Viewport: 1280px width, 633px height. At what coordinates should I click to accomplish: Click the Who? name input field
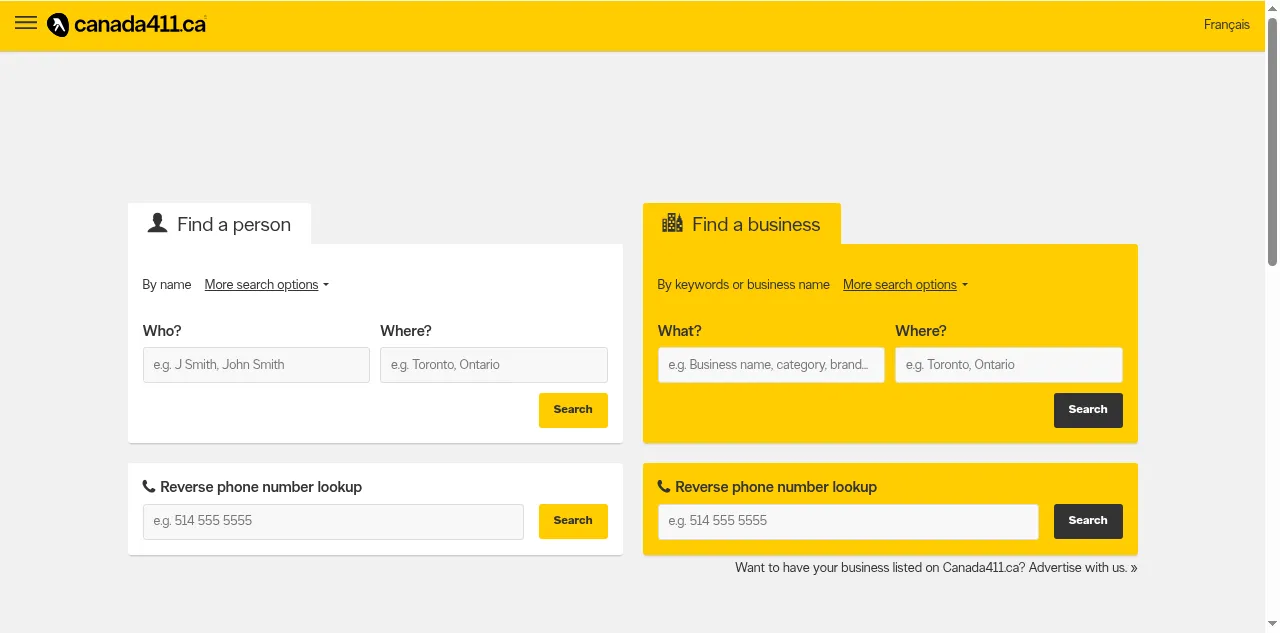(256, 365)
